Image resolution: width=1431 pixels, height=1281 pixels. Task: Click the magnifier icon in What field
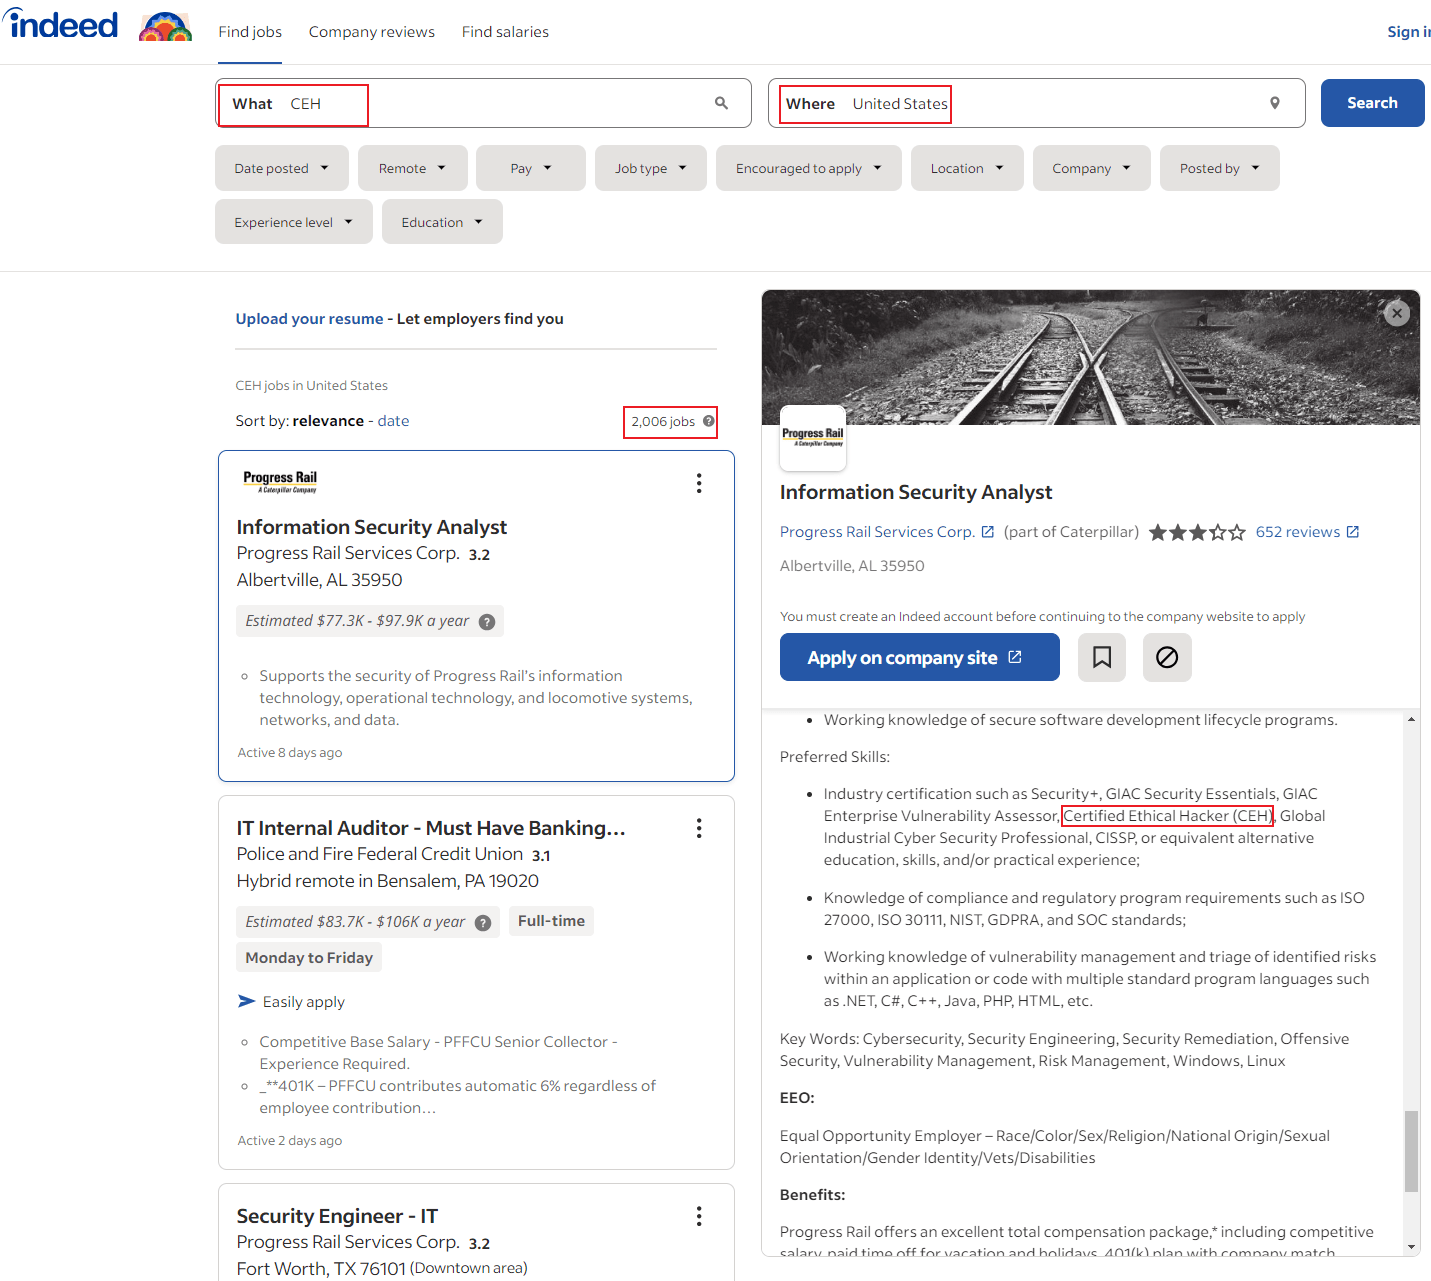(721, 103)
